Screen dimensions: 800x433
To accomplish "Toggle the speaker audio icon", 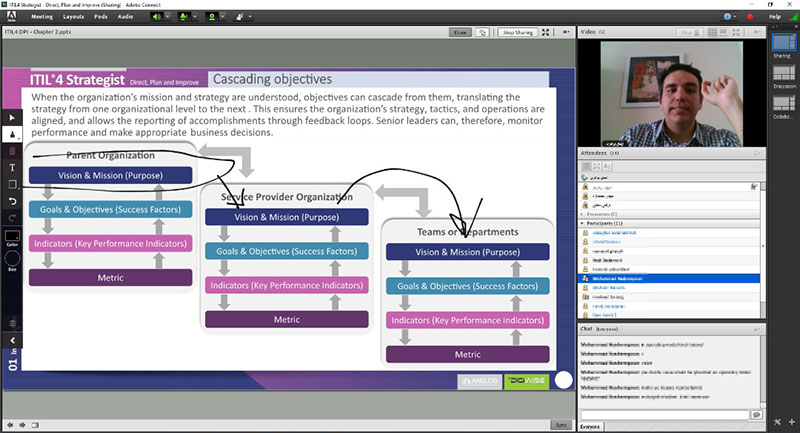I will 157,17.
